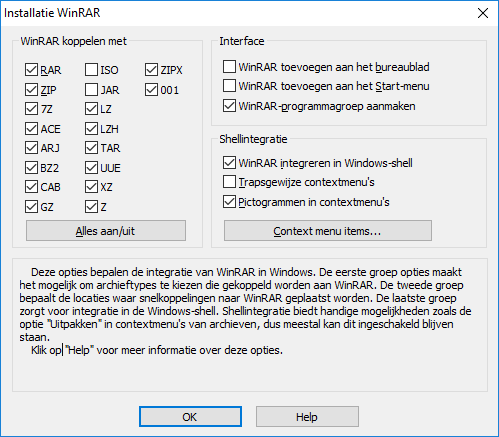Enable Trapsgewijze contextmenu's option
Image resolution: width=499 pixels, height=437 pixels.
pos(229,182)
